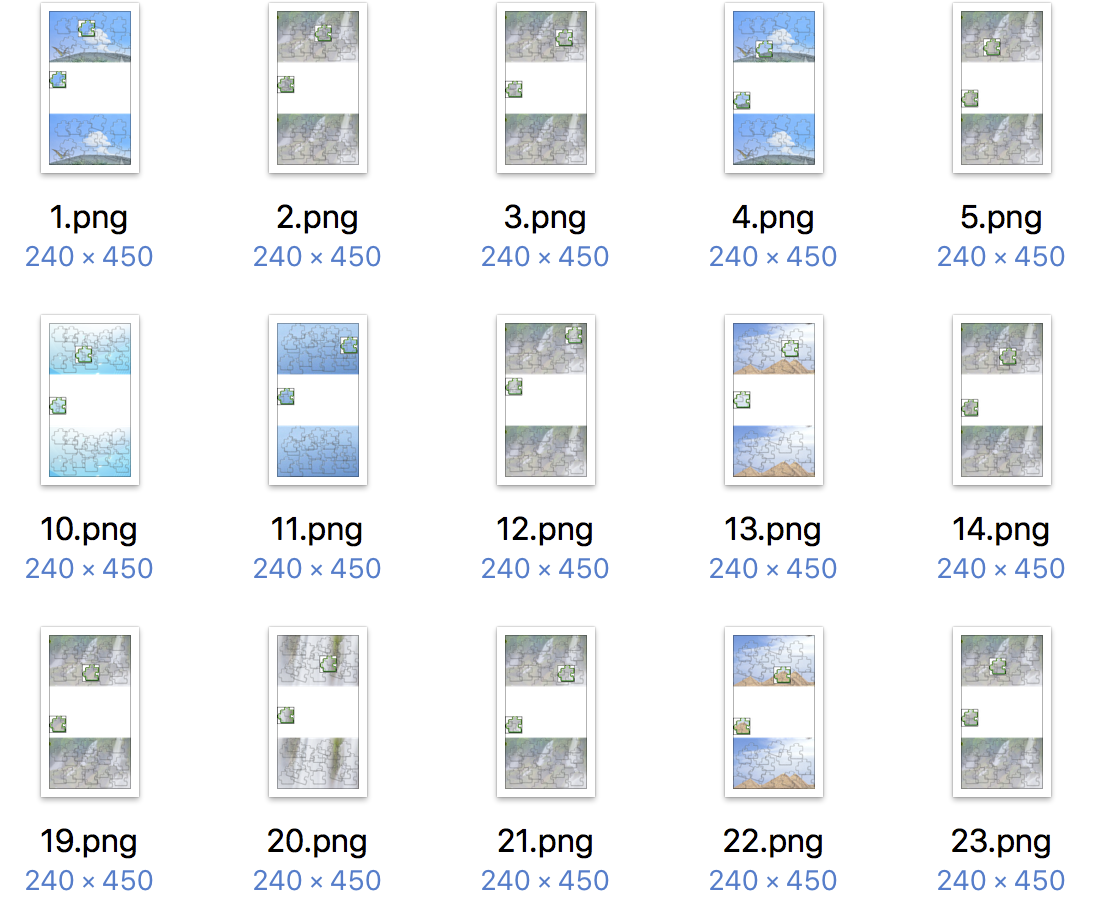
Task: Click the file name 19.png
Action: [89, 841]
